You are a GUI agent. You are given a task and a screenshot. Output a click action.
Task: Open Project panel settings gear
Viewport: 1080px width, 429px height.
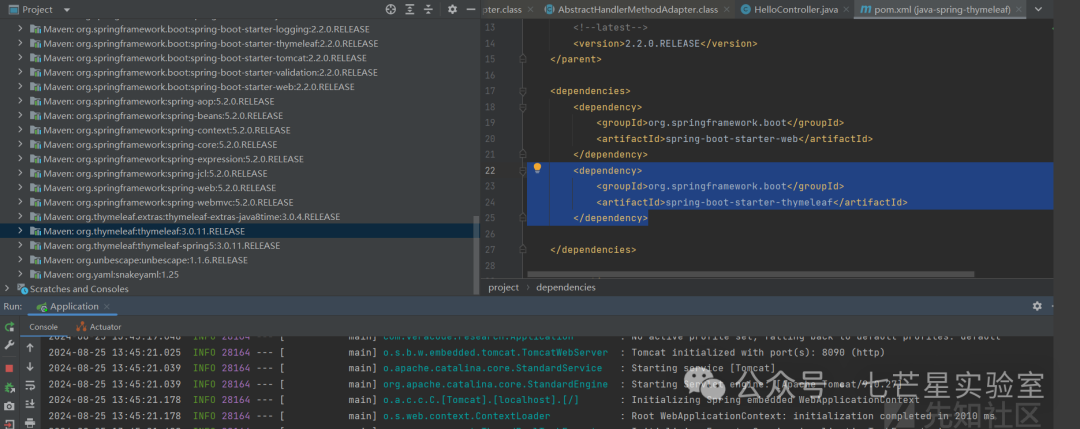452,10
